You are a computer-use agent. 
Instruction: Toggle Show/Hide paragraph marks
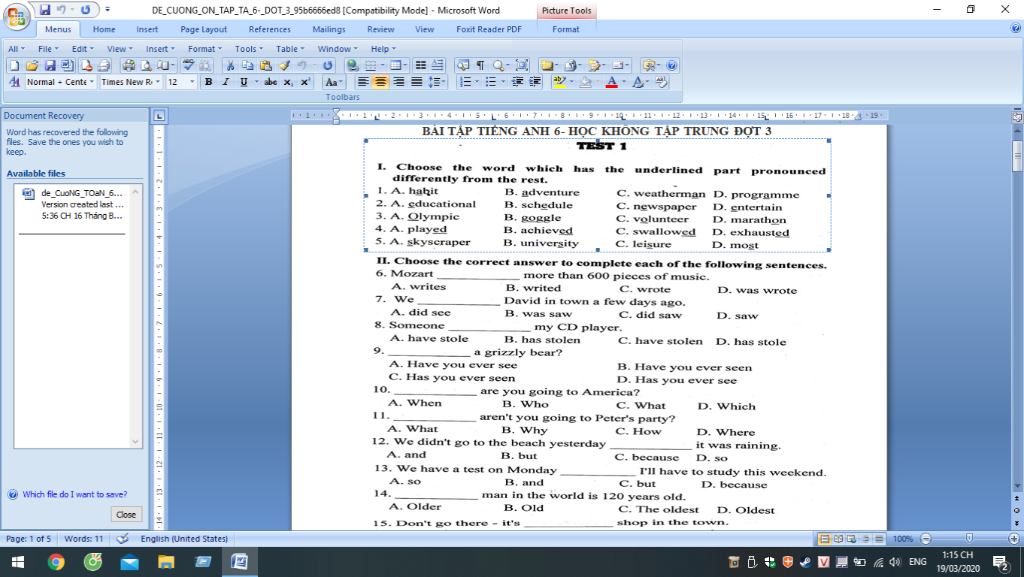click(480, 65)
